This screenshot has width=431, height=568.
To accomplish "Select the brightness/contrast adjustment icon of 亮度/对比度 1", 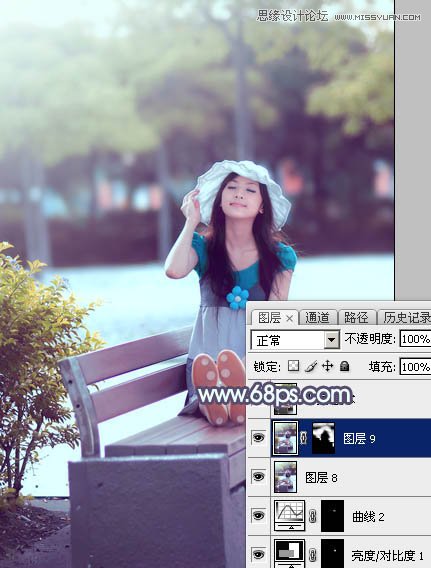I will (x=289, y=554).
